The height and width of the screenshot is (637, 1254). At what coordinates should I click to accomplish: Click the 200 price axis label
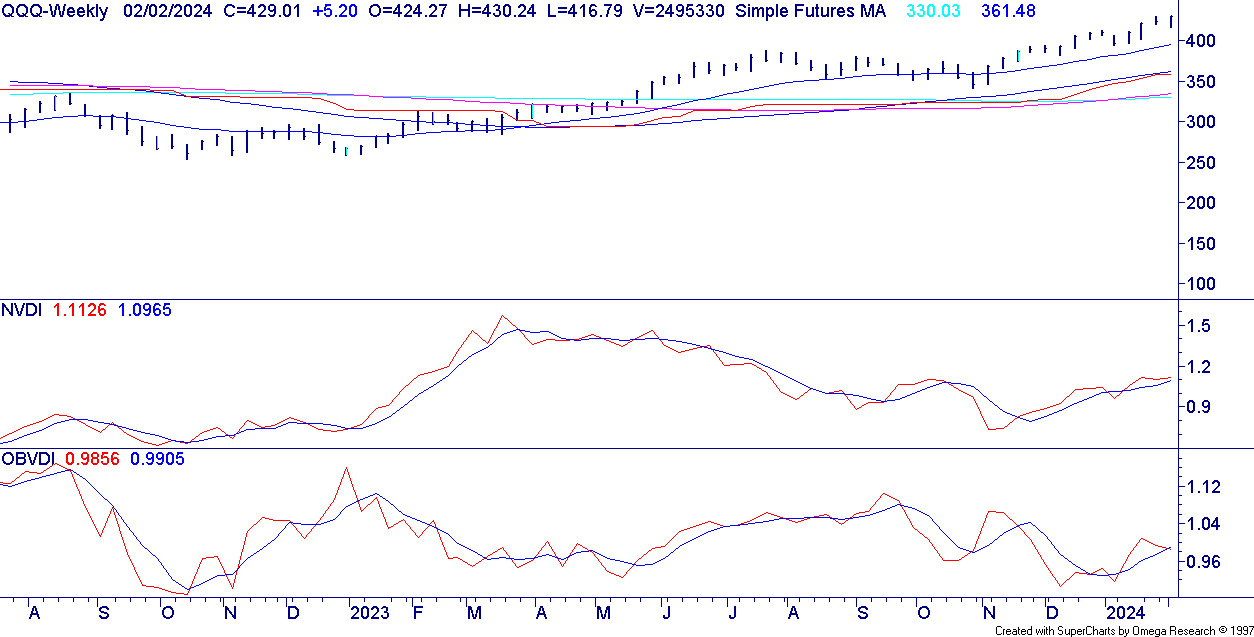coord(1203,203)
